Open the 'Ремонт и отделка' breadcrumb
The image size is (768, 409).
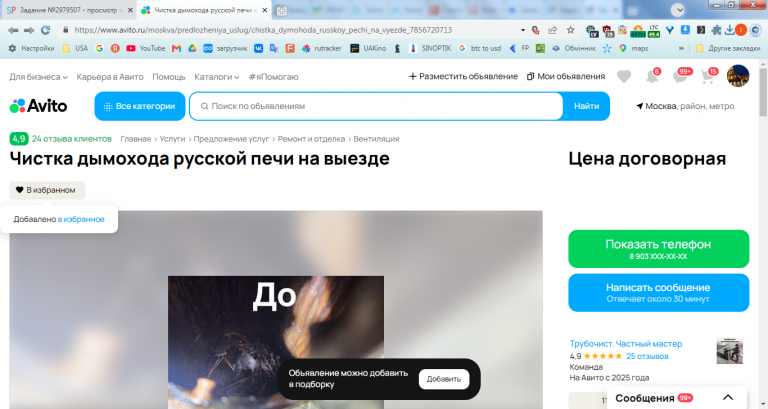(311, 139)
